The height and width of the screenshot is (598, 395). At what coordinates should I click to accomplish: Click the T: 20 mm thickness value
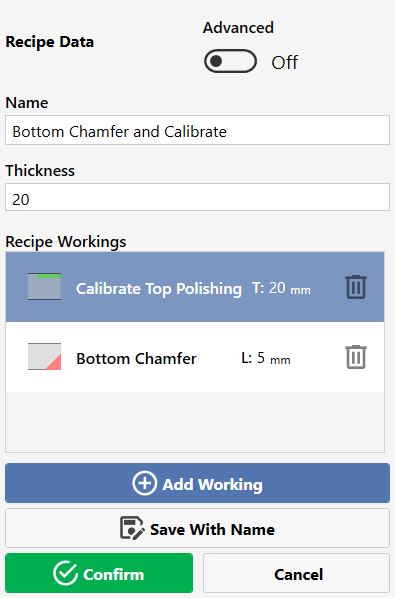(281, 288)
